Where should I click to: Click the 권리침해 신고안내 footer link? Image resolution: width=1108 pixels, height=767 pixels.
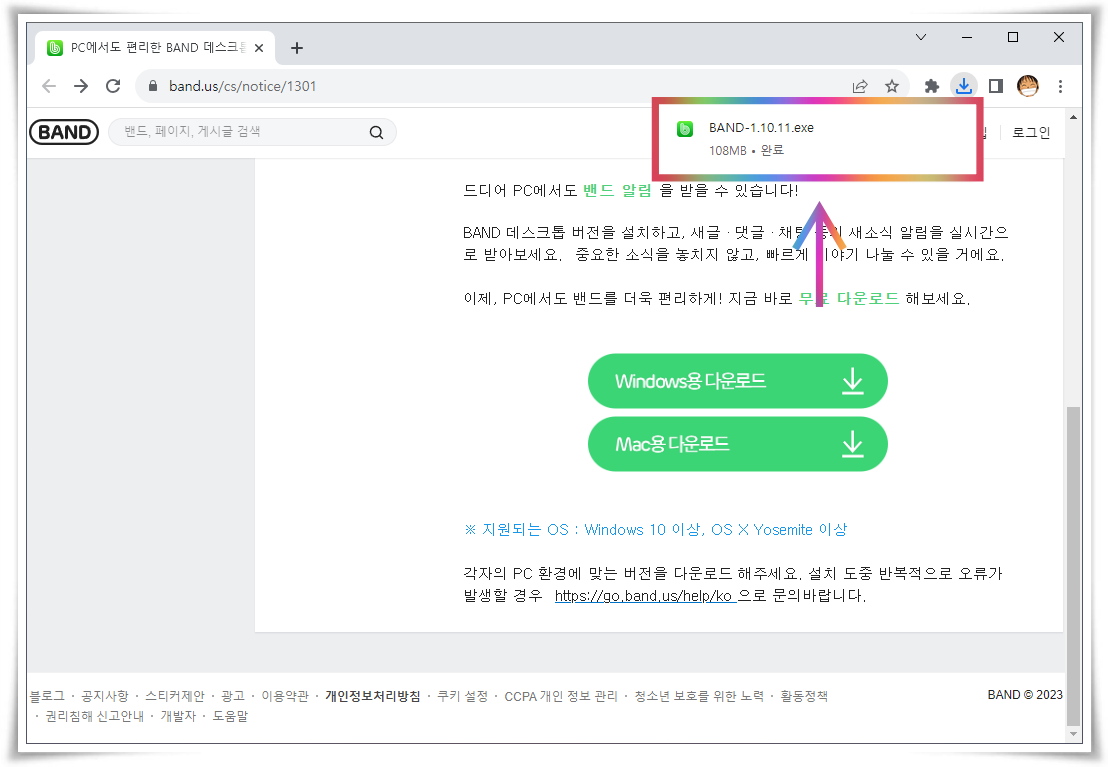coord(95,716)
